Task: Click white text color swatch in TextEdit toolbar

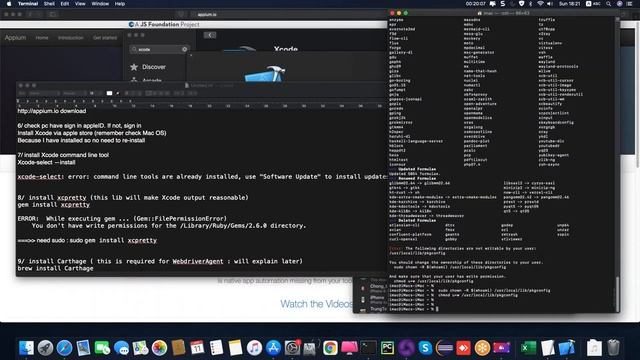Action: [x=109, y=93]
